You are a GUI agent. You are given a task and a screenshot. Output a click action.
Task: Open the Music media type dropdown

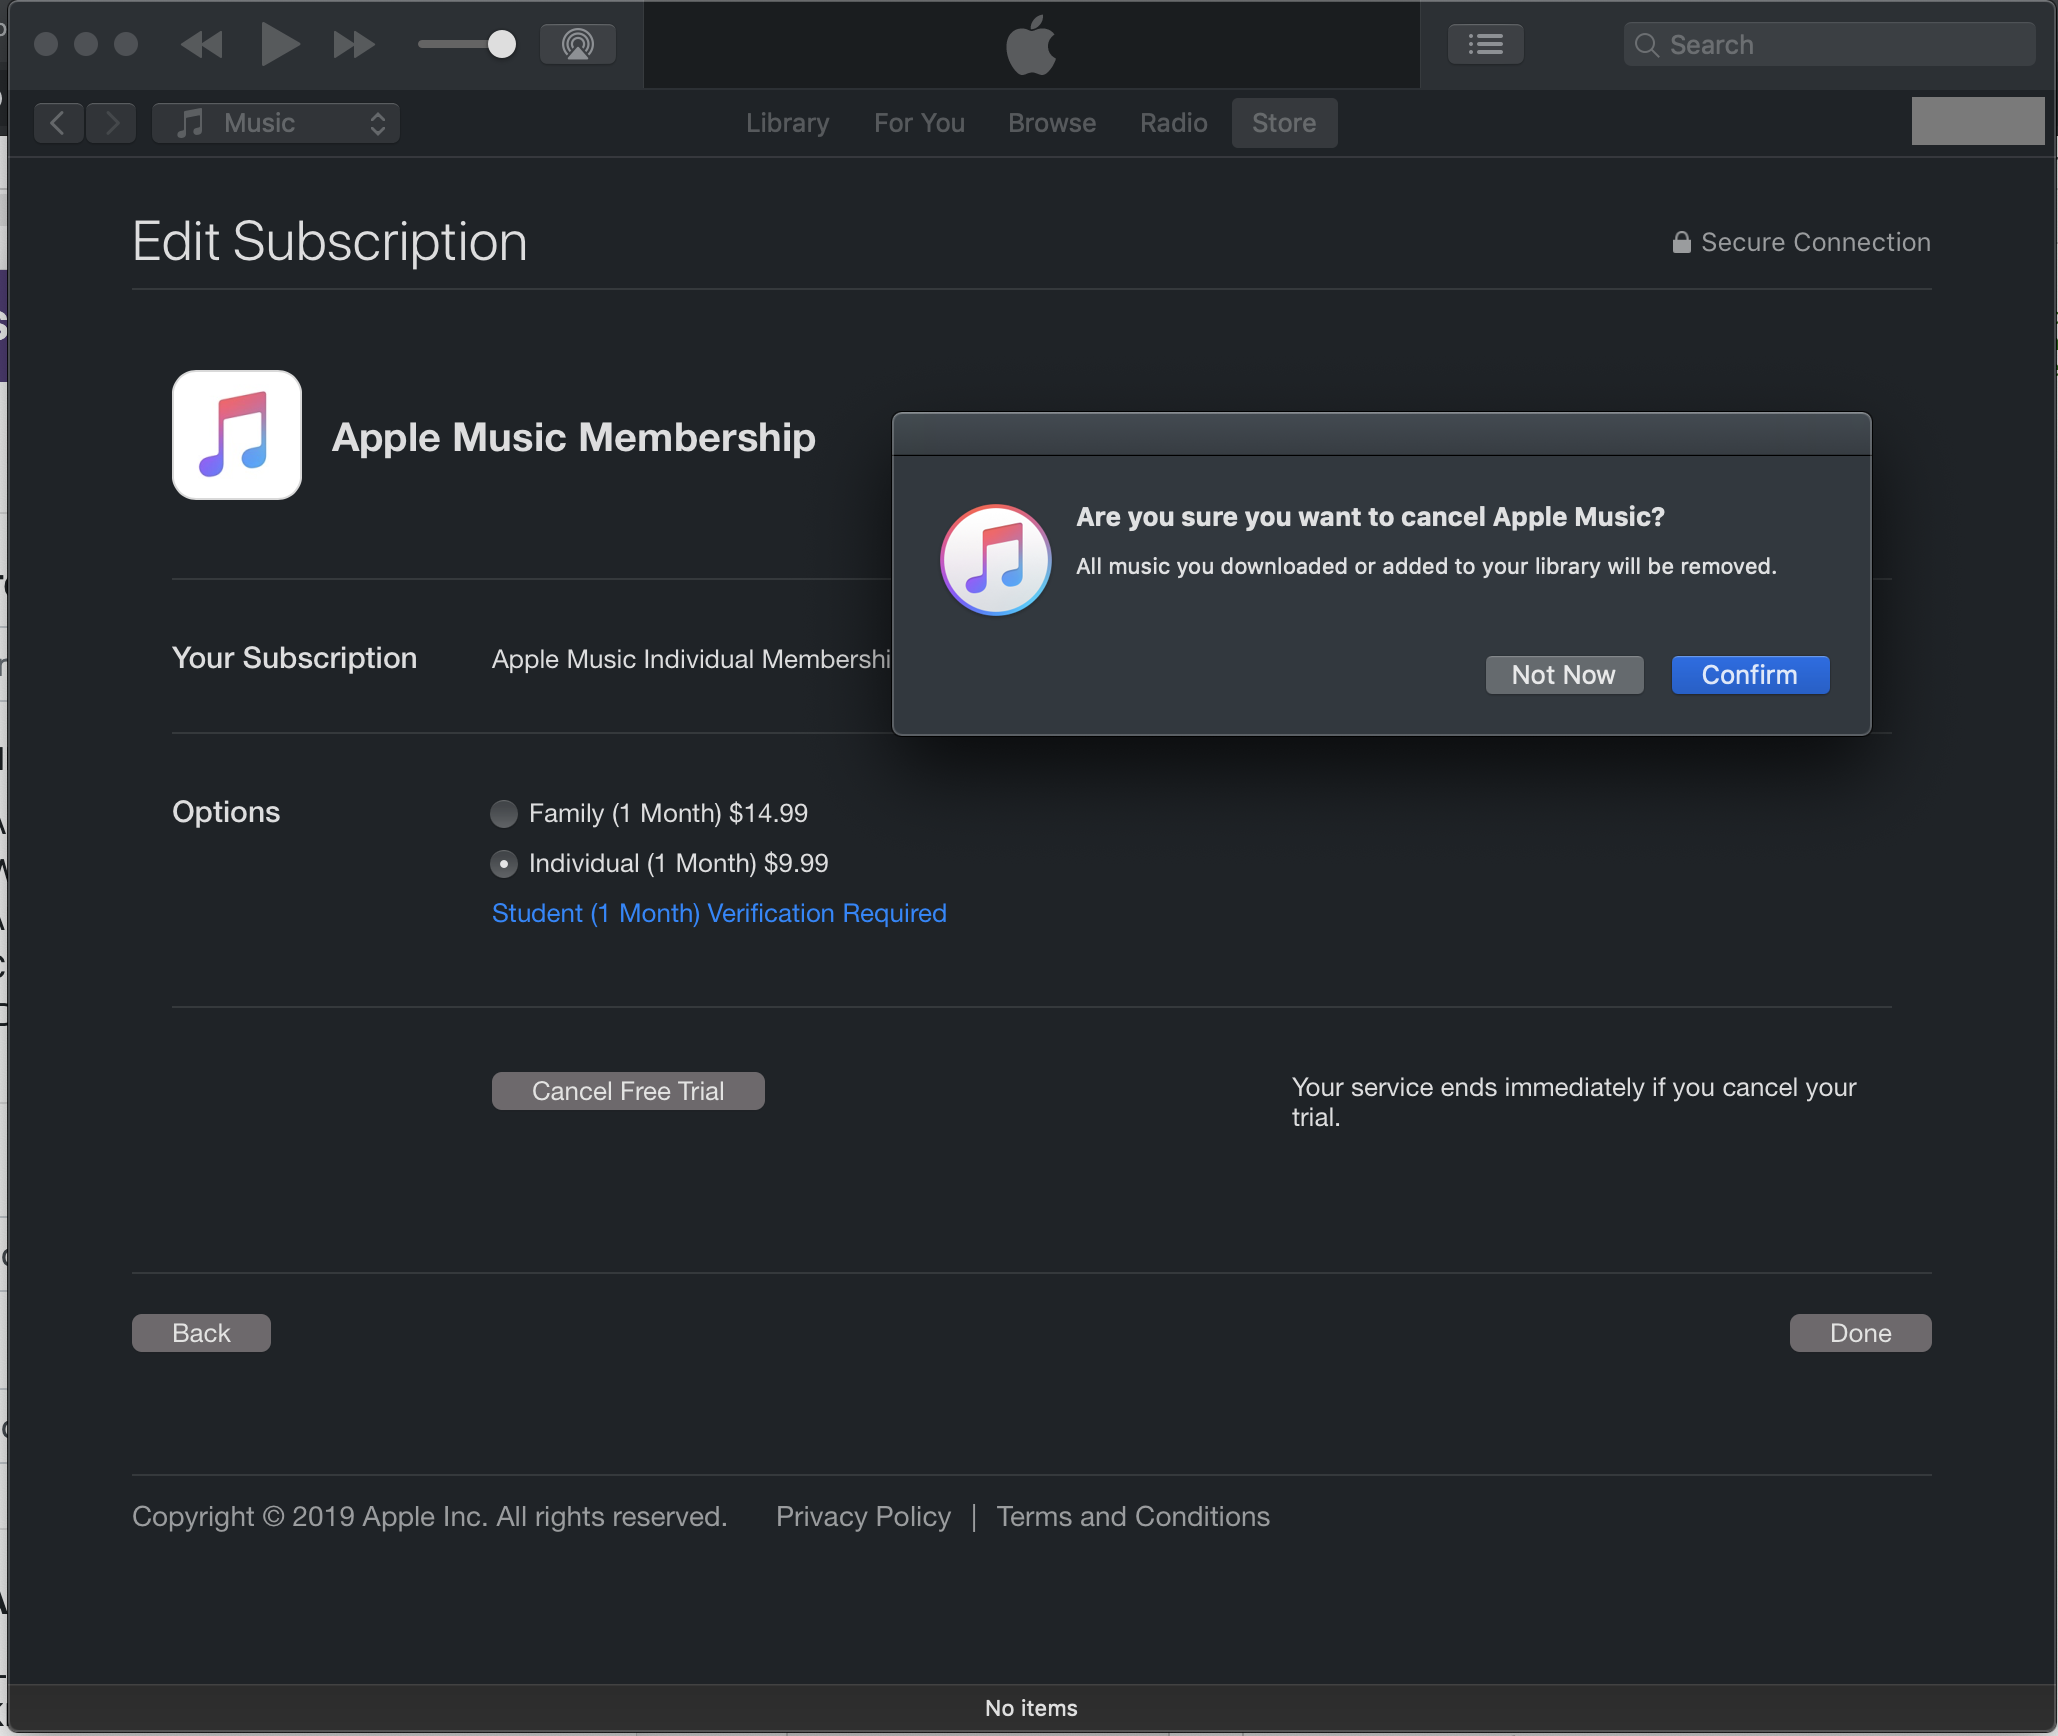(276, 123)
